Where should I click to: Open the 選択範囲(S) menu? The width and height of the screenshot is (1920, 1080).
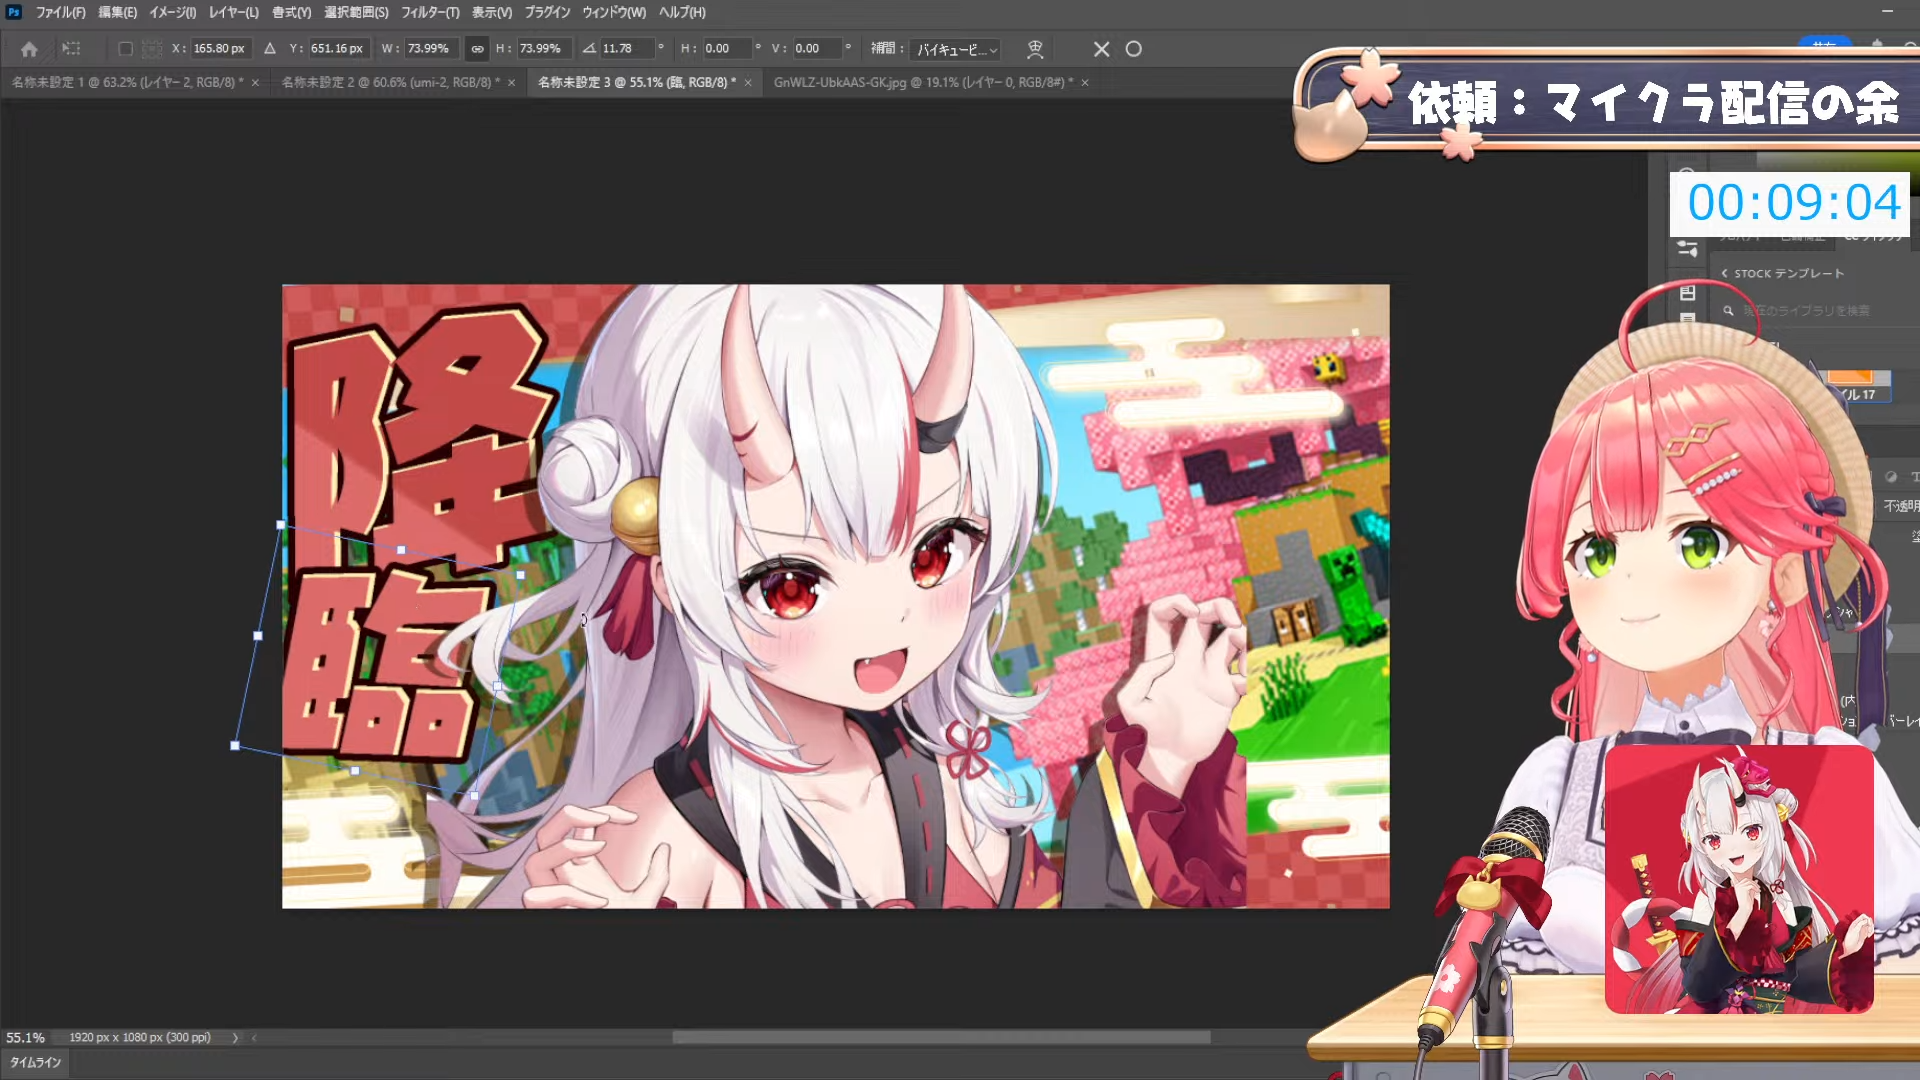pos(356,12)
